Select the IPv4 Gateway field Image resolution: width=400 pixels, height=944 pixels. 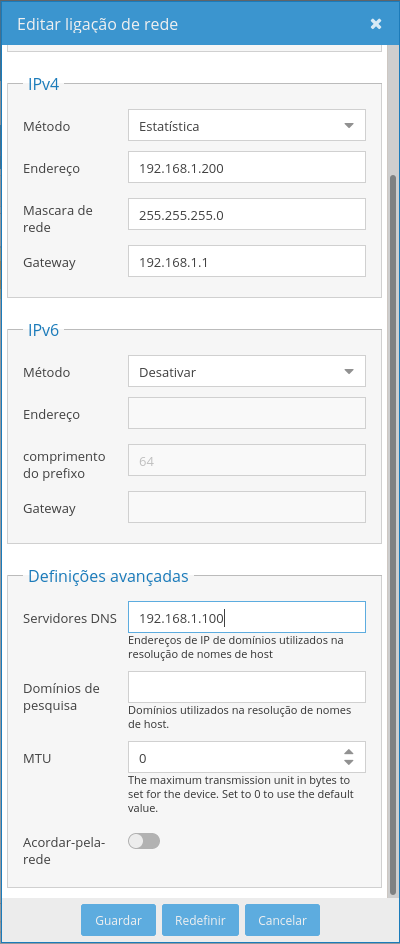[246, 261]
